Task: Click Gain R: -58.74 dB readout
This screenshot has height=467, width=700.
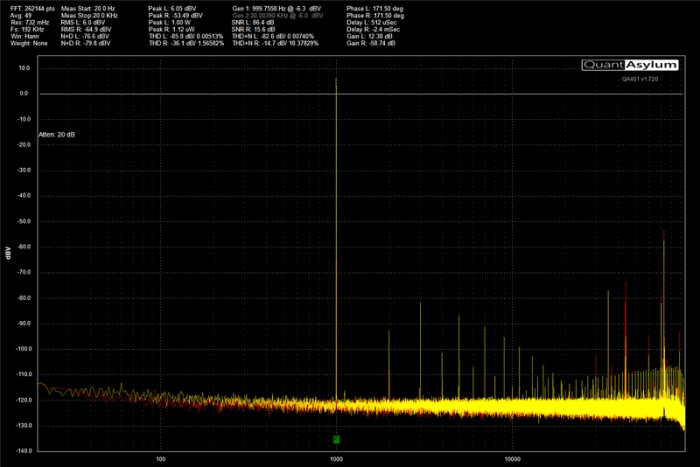Action: pyautogui.click(x=371, y=43)
